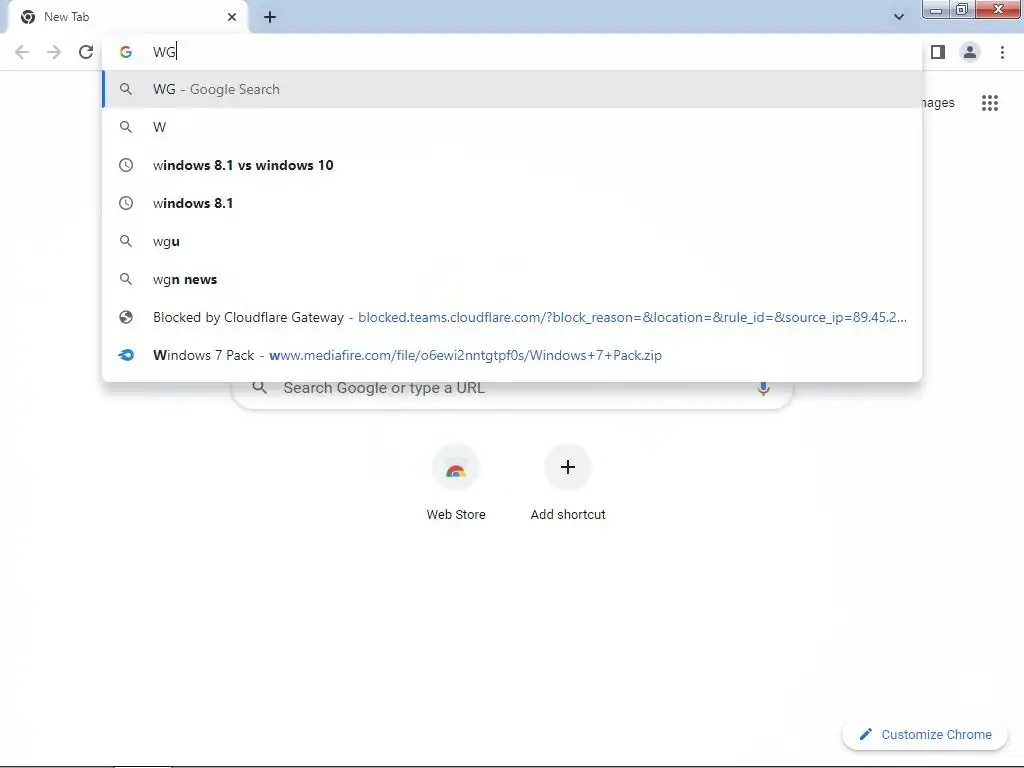The width and height of the screenshot is (1024, 768).
Task: Click magnifier icon beside 'wgn news'
Action: pos(126,279)
